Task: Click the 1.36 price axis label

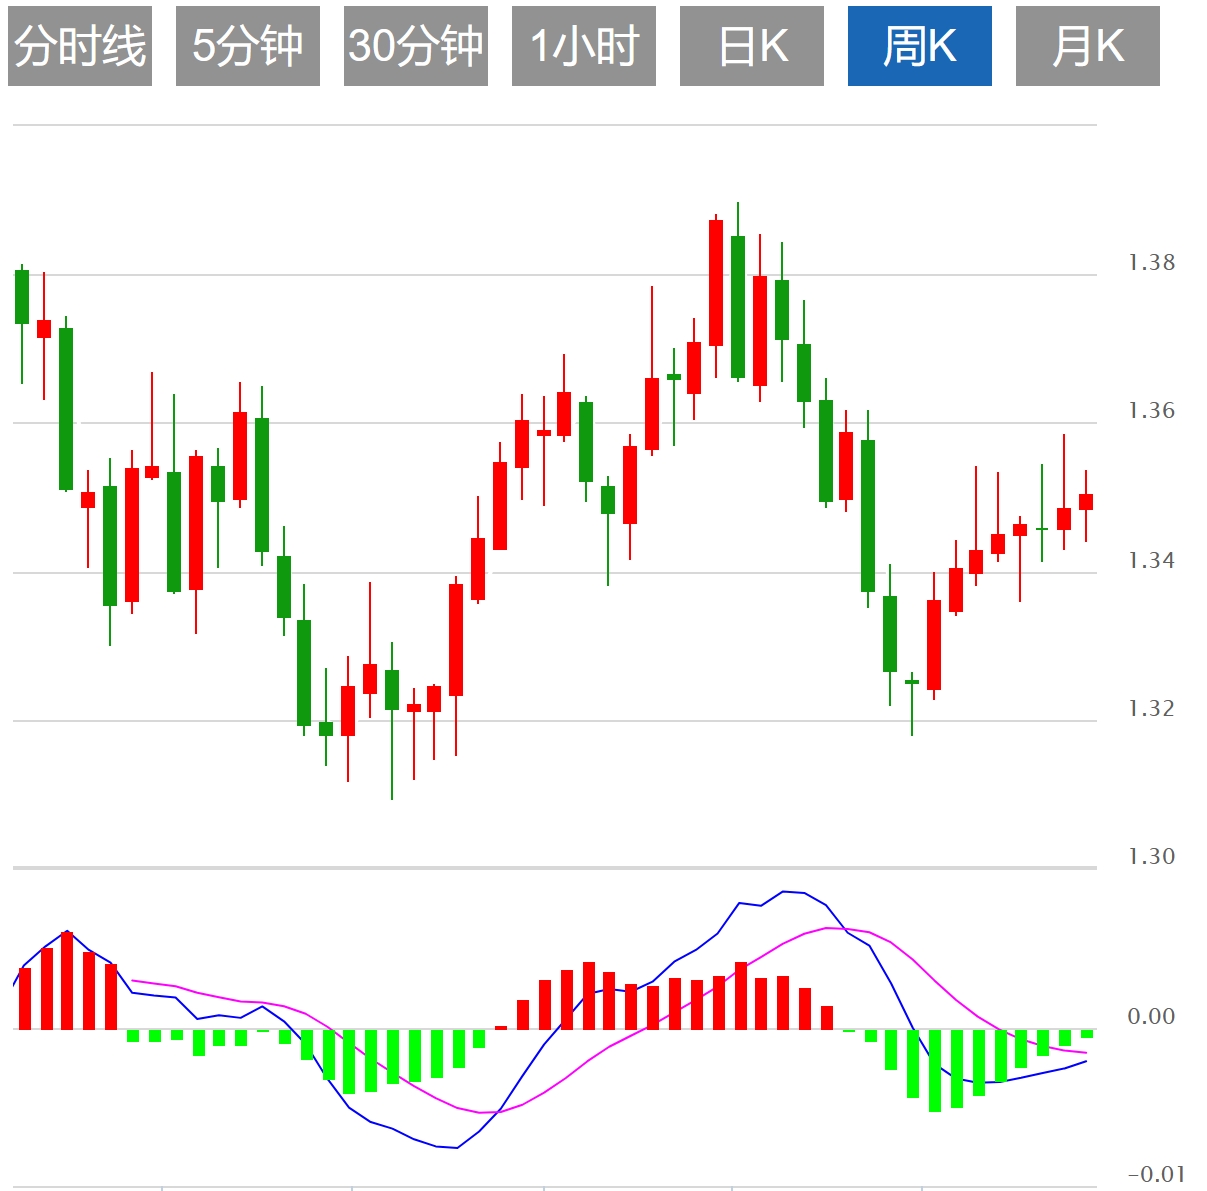Action: coord(1151,411)
